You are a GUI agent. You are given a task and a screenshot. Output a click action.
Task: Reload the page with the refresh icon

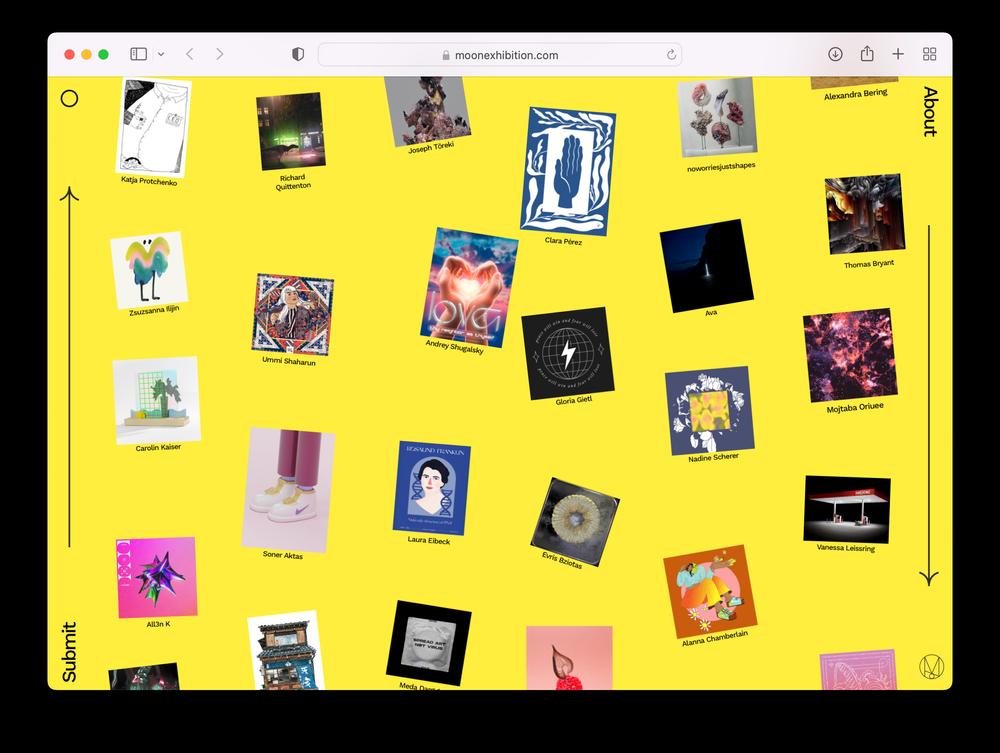(x=671, y=55)
